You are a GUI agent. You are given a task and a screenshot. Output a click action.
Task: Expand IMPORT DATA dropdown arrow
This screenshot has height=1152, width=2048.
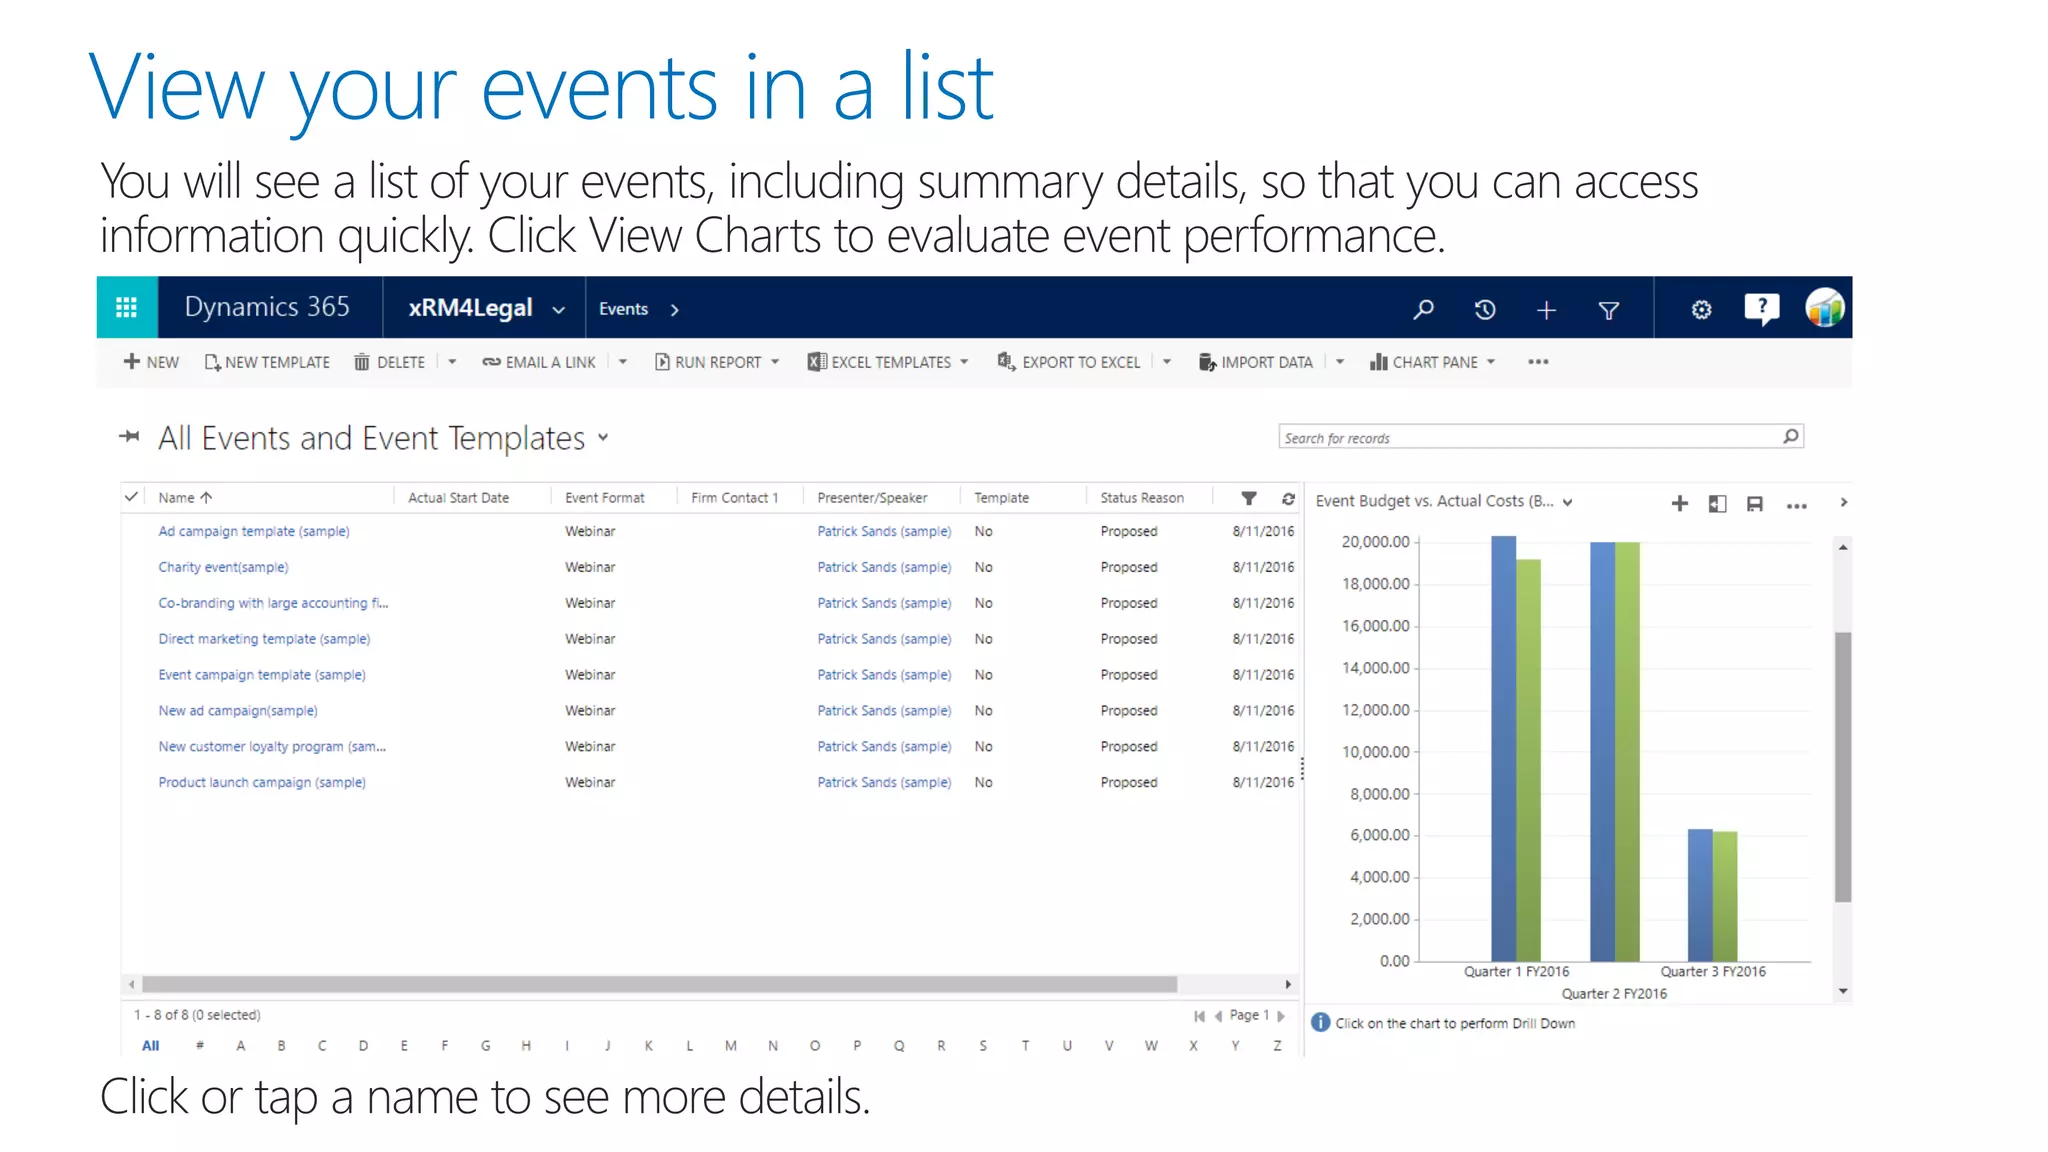click(x=1340, y=362)
